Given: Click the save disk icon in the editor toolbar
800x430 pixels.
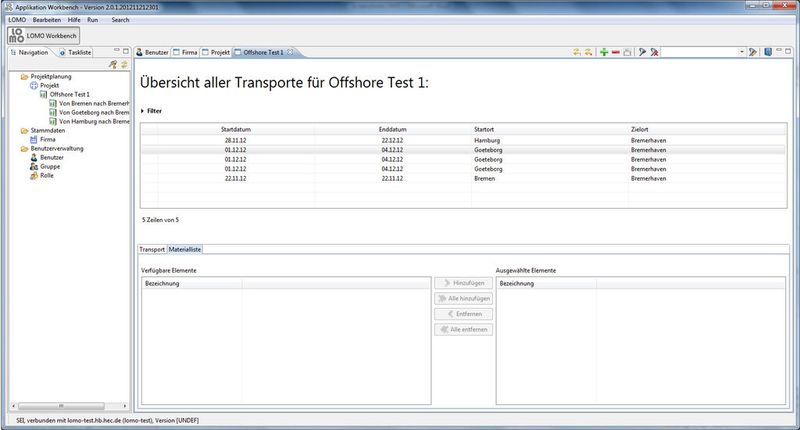Looking at the screenshot, I should coord(628,52).
